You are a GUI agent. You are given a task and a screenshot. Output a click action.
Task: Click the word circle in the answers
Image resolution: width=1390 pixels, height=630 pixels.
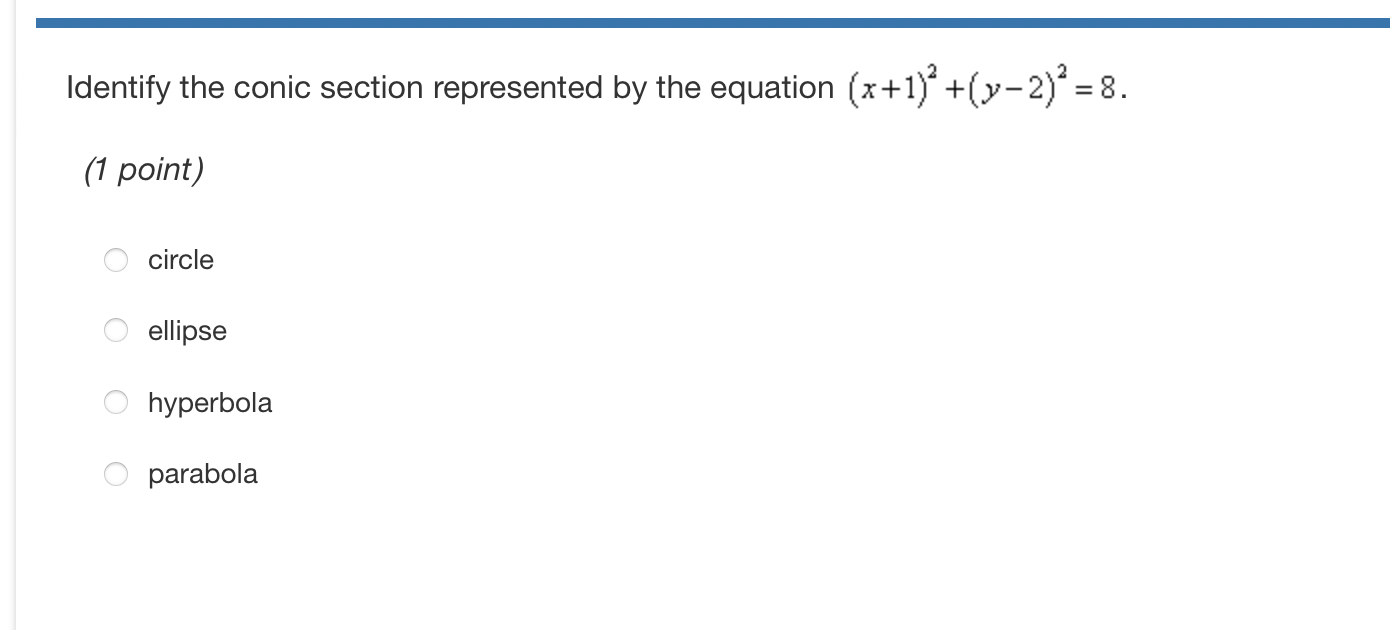click(x=180, y=260)
